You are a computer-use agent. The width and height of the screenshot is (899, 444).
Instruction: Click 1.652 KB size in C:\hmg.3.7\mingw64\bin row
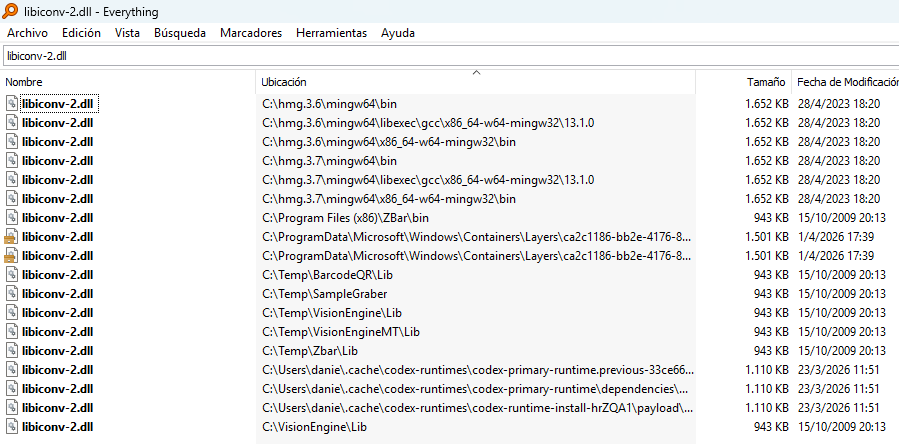767,161
